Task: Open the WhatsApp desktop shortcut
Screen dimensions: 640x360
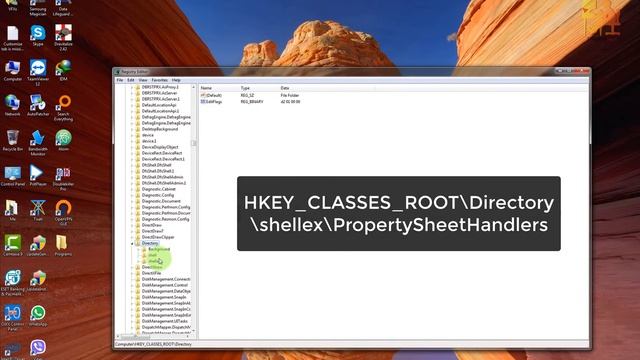Action: point(38,316)
